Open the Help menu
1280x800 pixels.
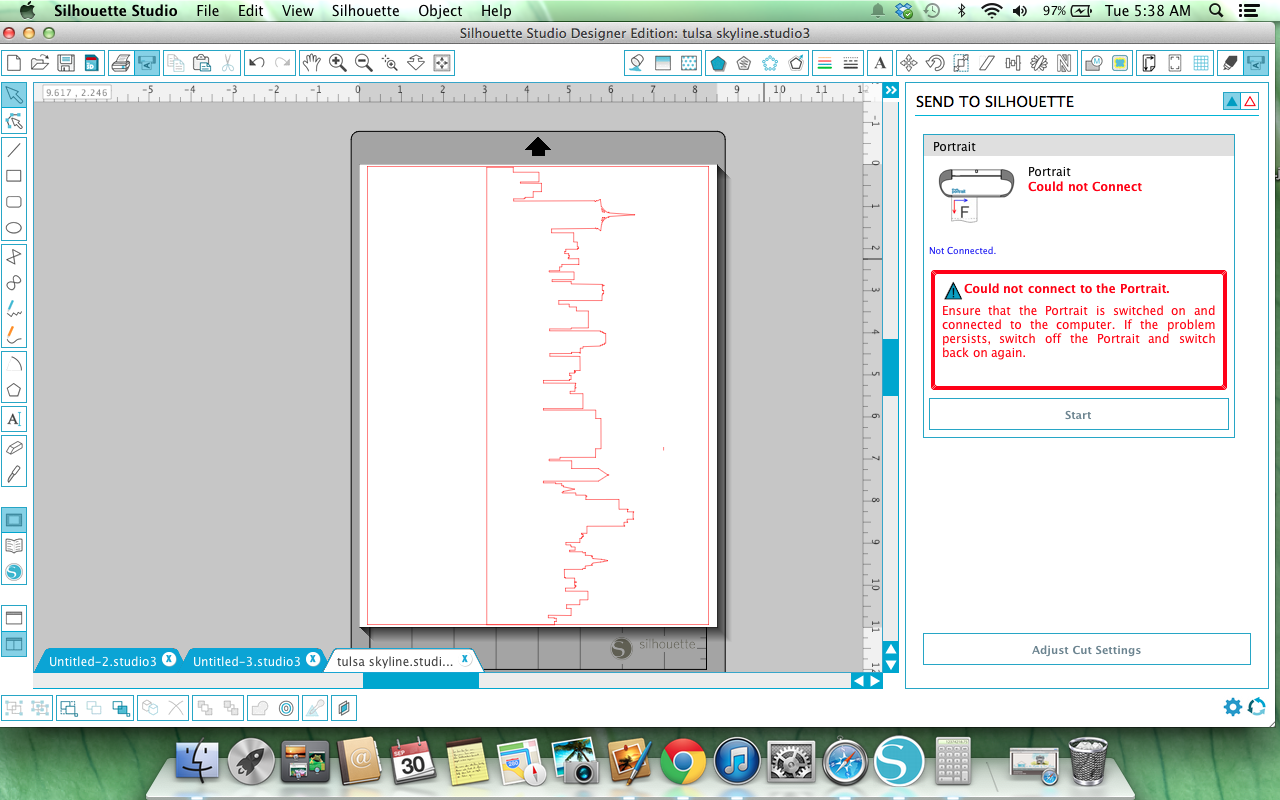[496, 11]
